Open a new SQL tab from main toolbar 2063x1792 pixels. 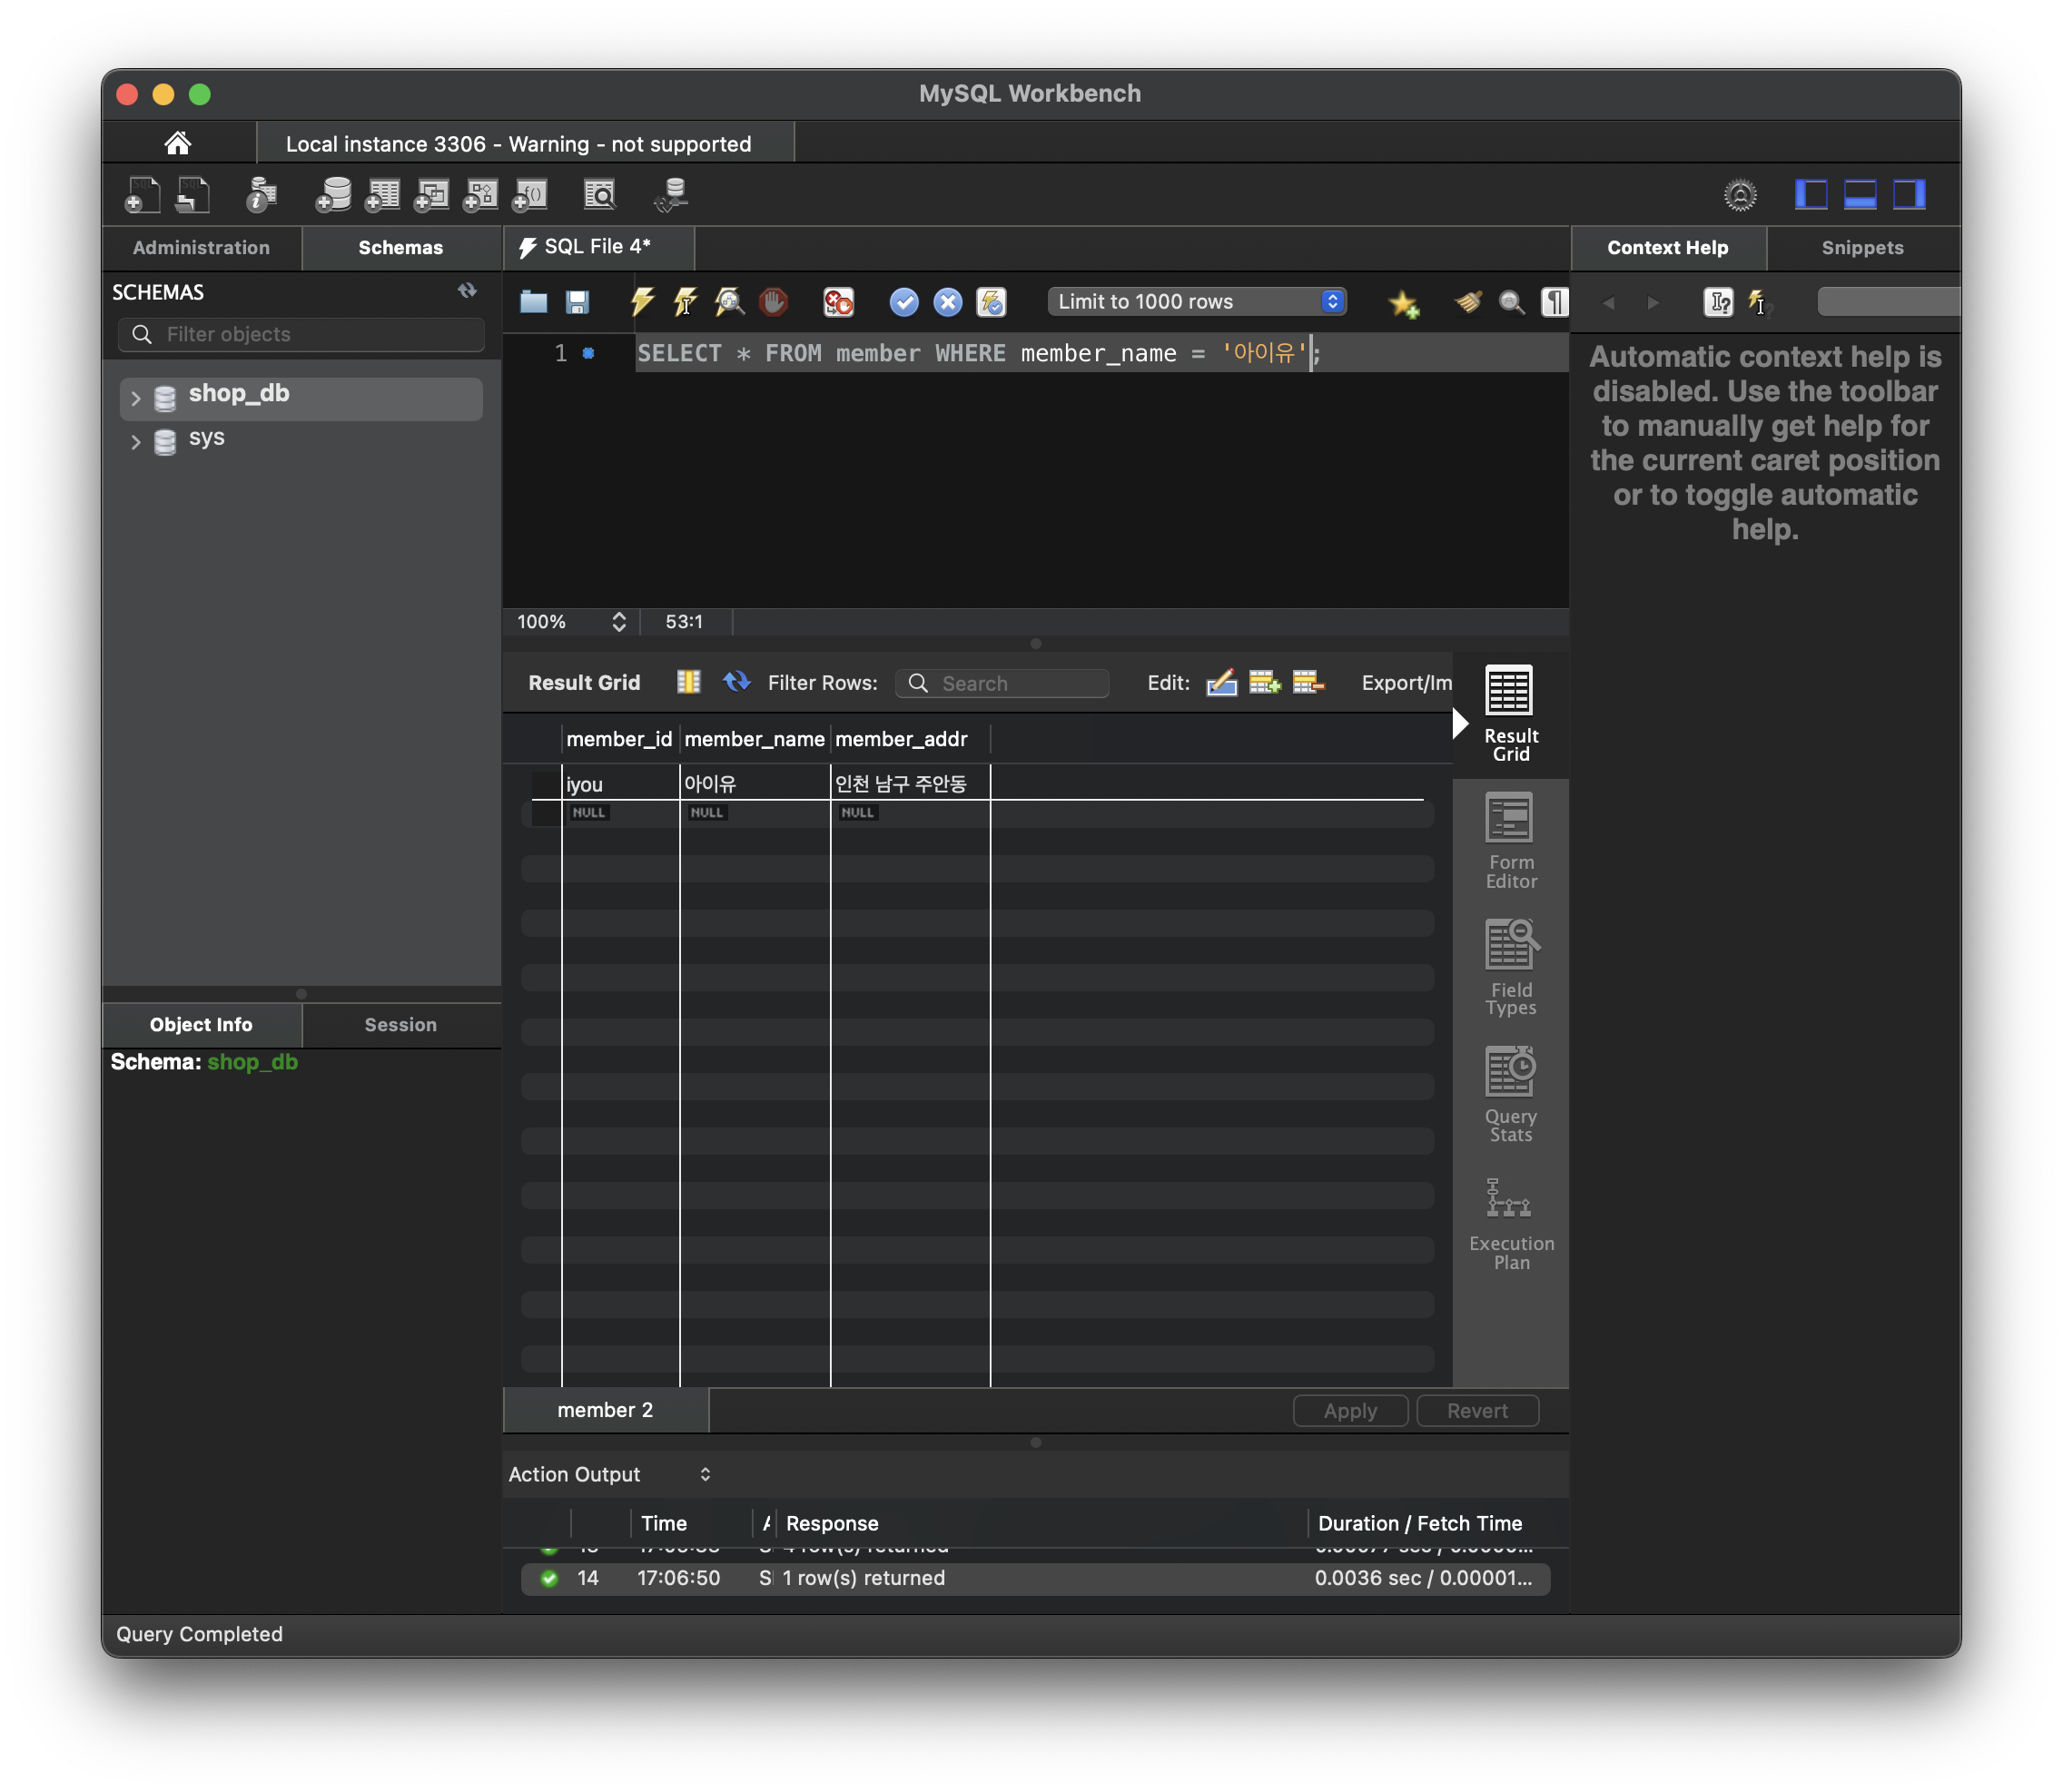click(x=142, y=194)
